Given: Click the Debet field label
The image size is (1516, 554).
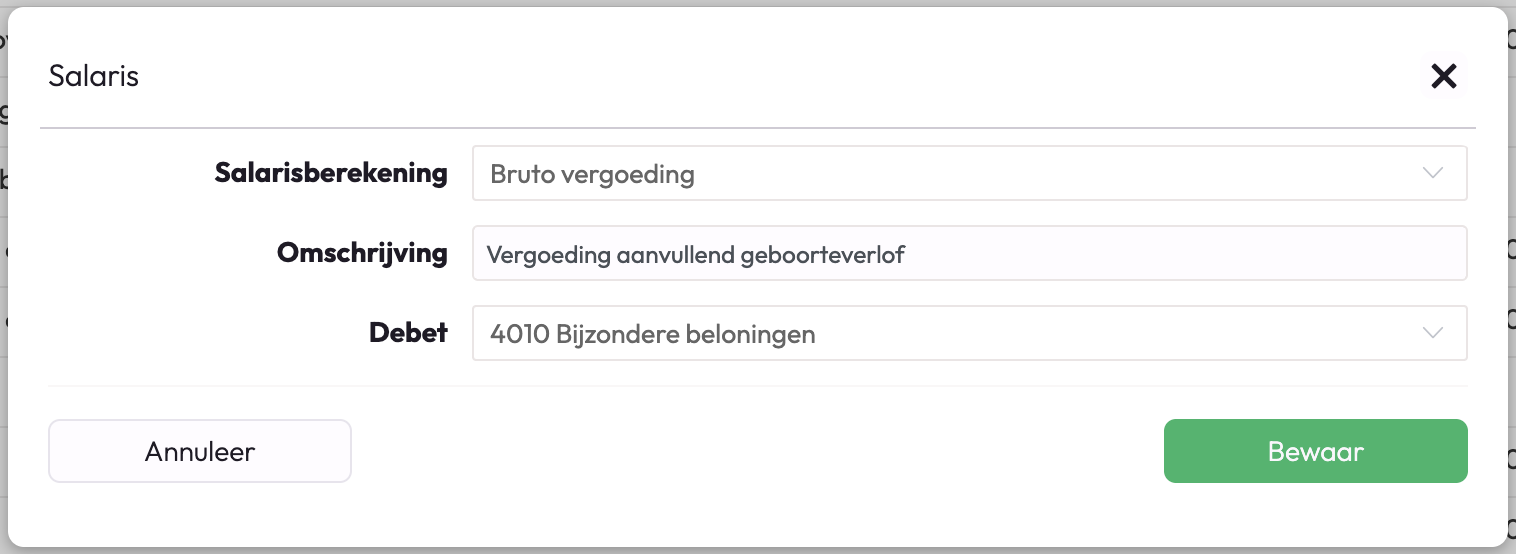Looking at the screenshot, I should pos(408,333).
